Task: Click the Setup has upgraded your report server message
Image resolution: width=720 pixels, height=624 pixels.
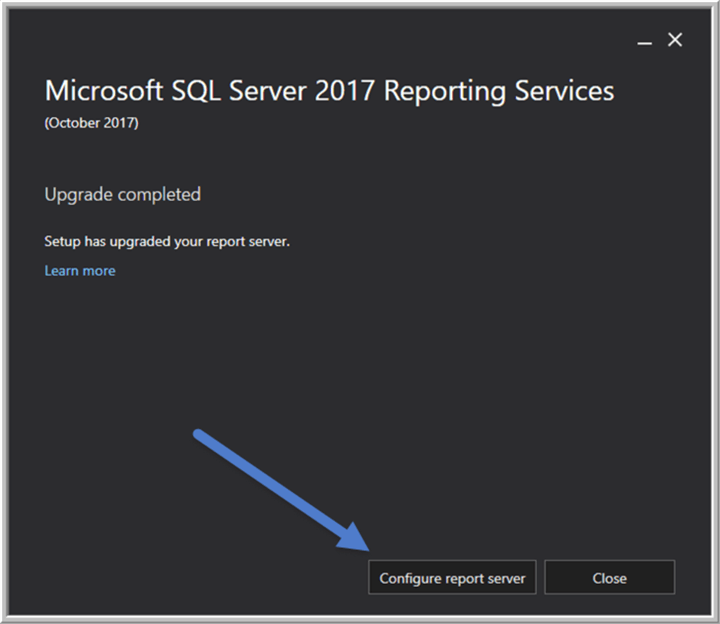Action: tap(167, 242)
